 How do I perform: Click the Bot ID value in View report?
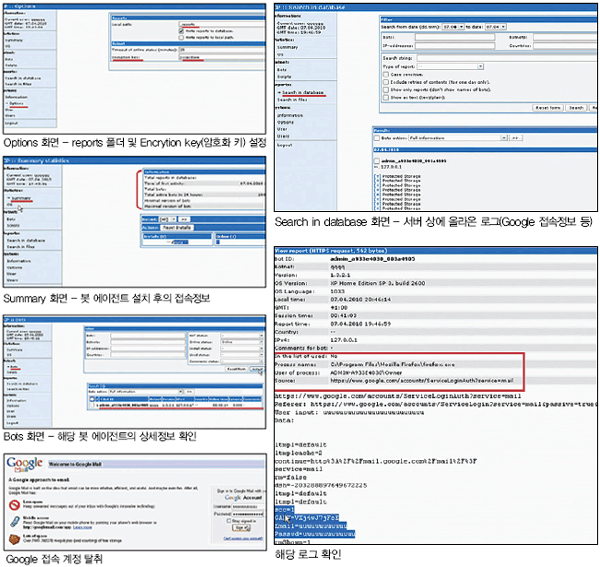pos(372,259)
